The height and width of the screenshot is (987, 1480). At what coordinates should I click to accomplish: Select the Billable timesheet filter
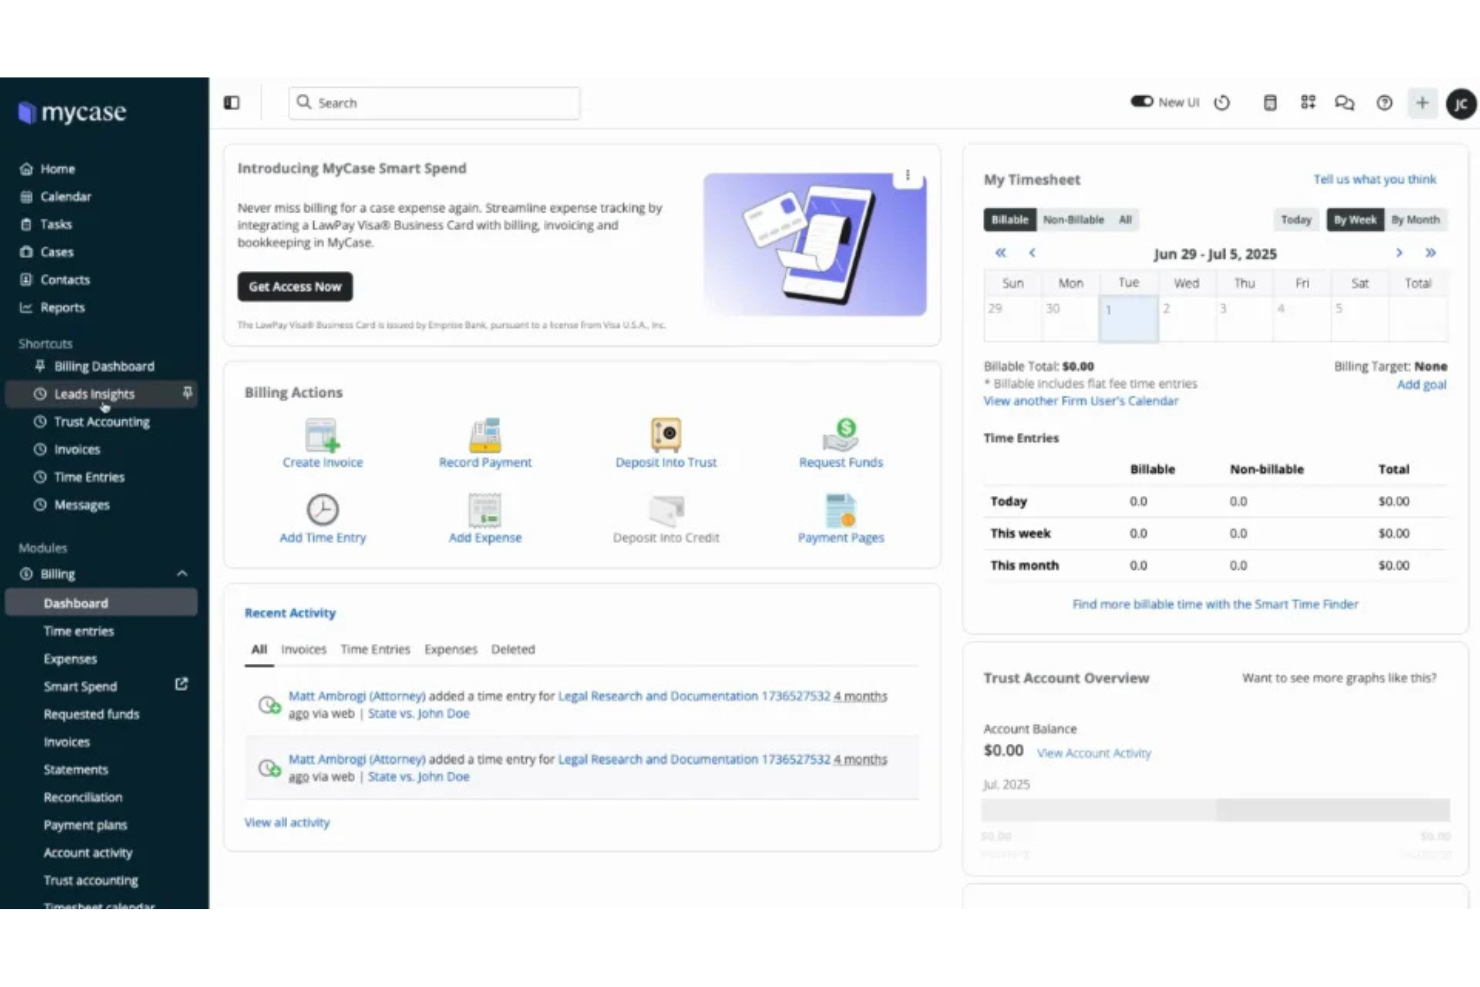pos(1010,220)
